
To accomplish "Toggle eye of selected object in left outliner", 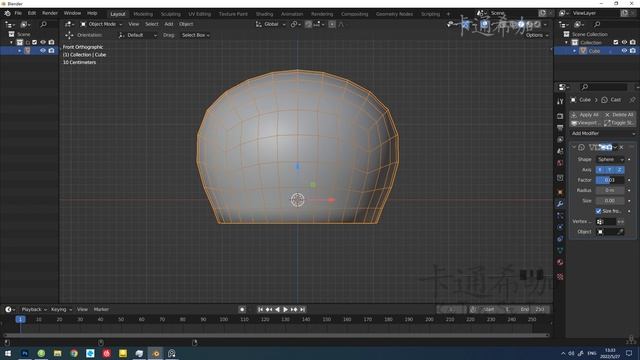I will tap(43, 51).
